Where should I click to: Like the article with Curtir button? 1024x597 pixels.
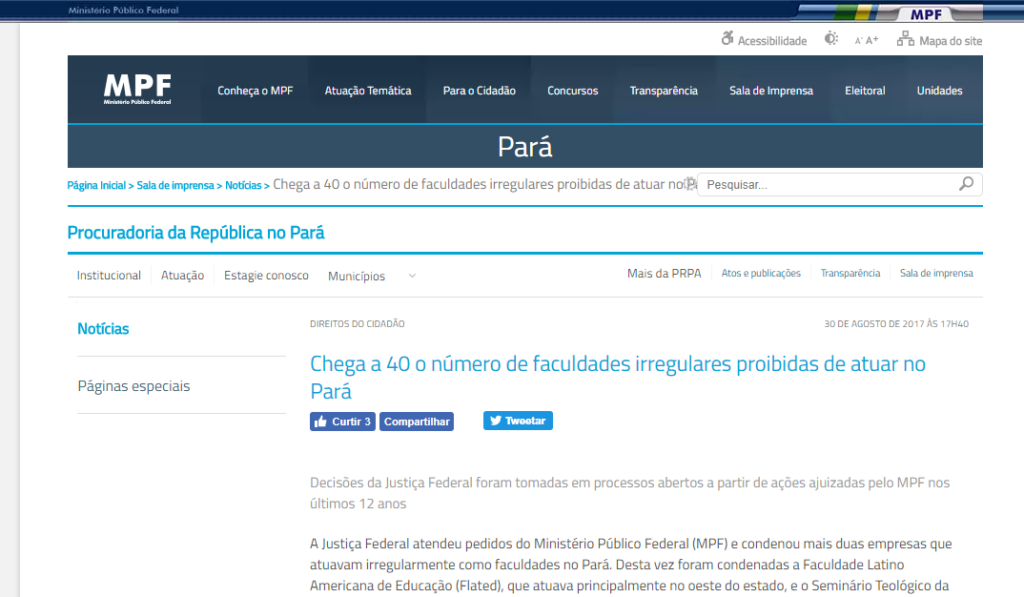tap(343, 422)
